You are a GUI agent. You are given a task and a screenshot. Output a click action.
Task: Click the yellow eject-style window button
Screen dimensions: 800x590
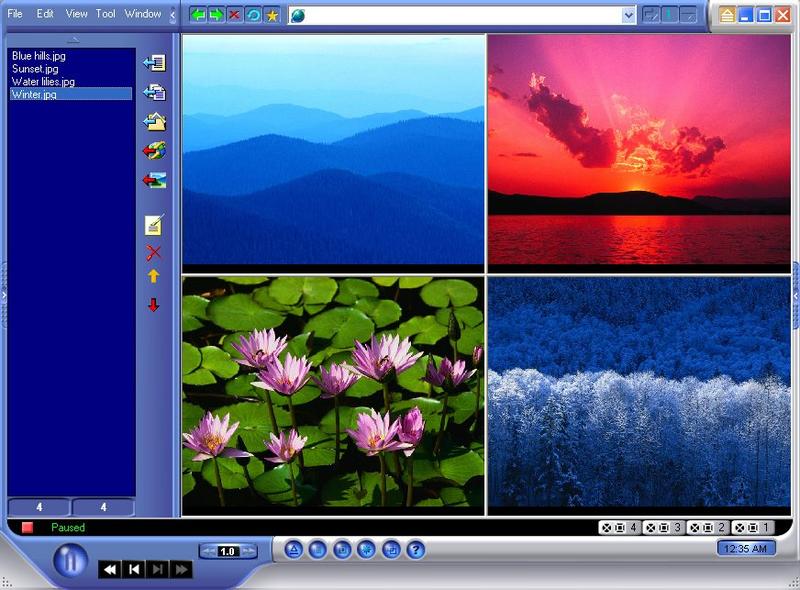click(x=727, y=15)
